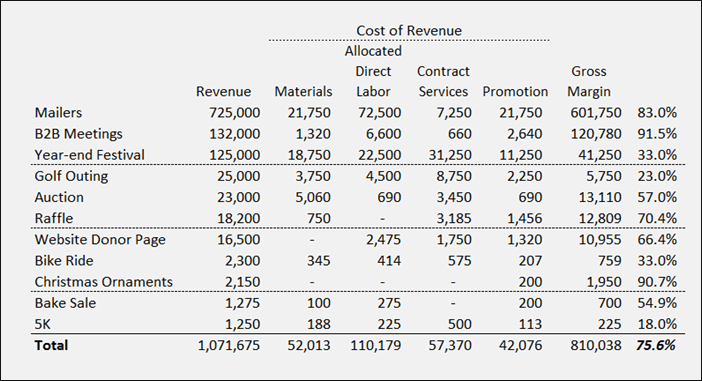Select Bike Ride revenue 2,300
Image resolution: width=702 pixels, height=381 pixels.
point(242,261)
